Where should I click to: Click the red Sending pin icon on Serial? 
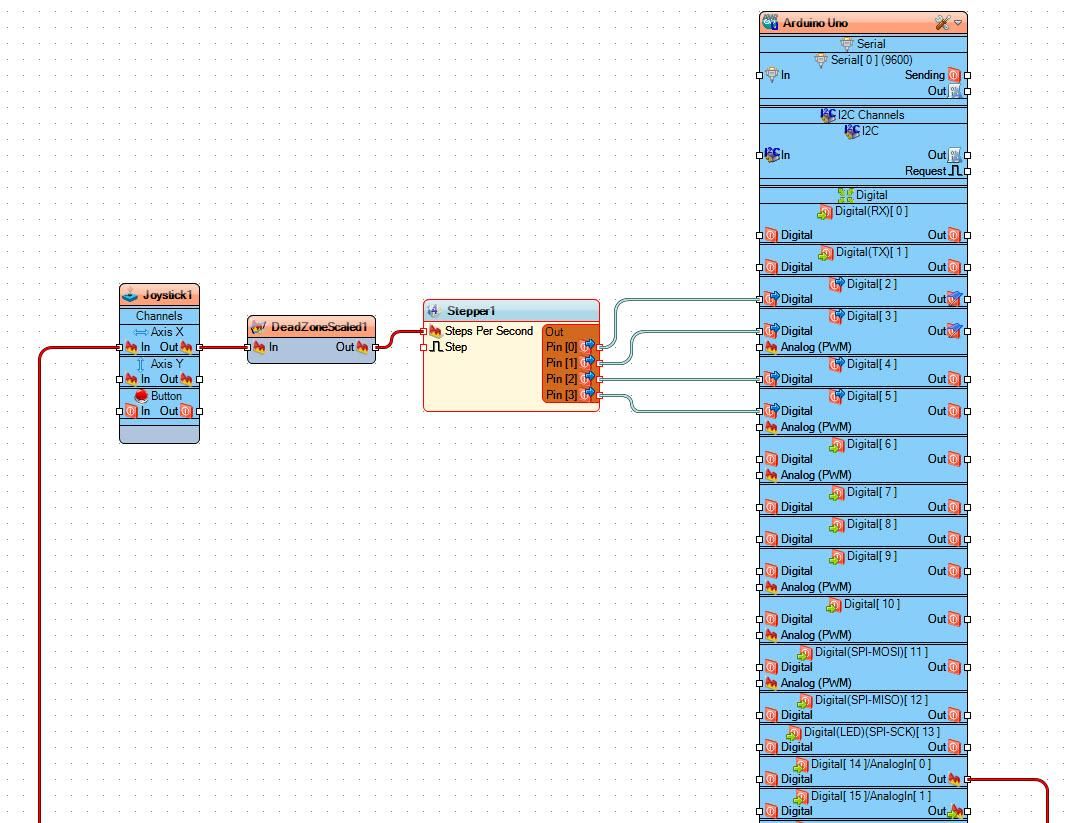pos(952,75)
